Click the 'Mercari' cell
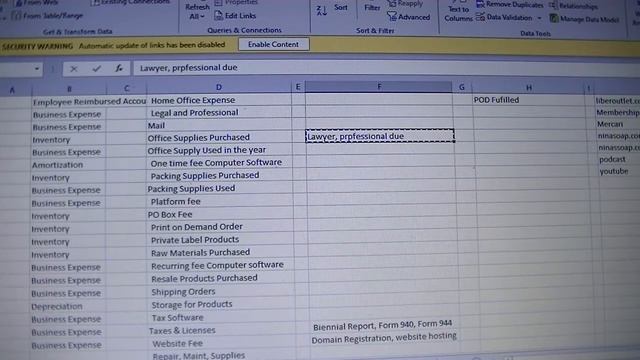640x360 pixels. click(x=610, y=124)
